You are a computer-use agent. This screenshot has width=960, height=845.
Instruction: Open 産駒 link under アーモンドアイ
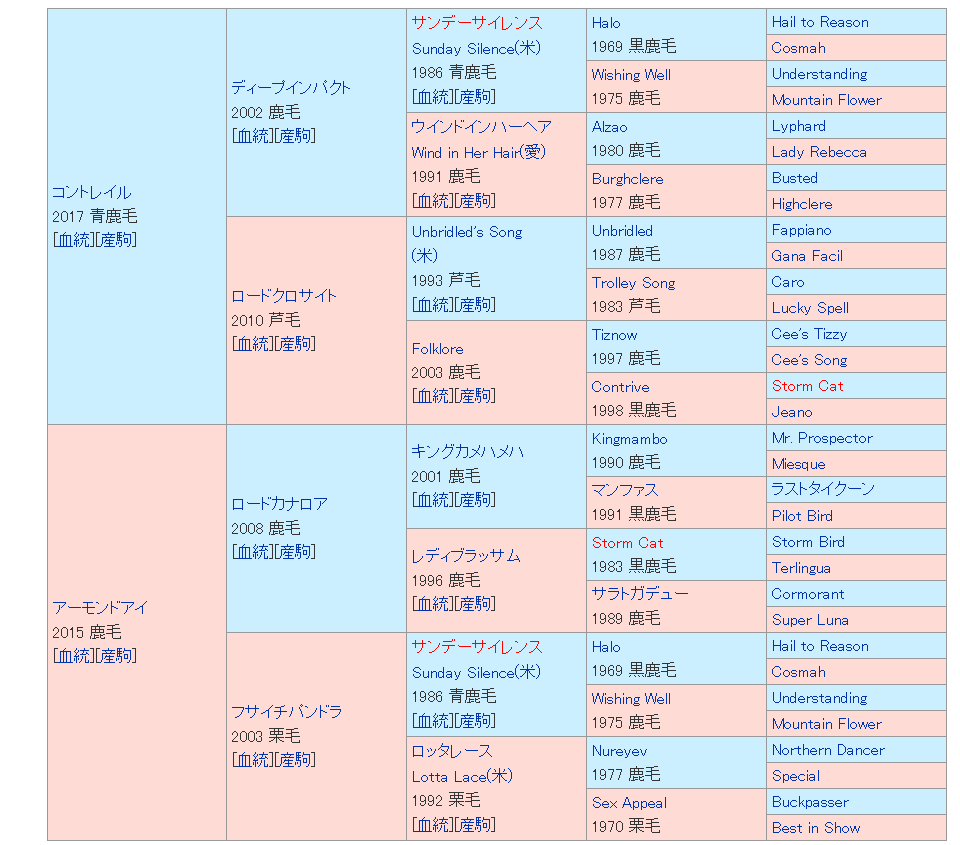[116, 656]
